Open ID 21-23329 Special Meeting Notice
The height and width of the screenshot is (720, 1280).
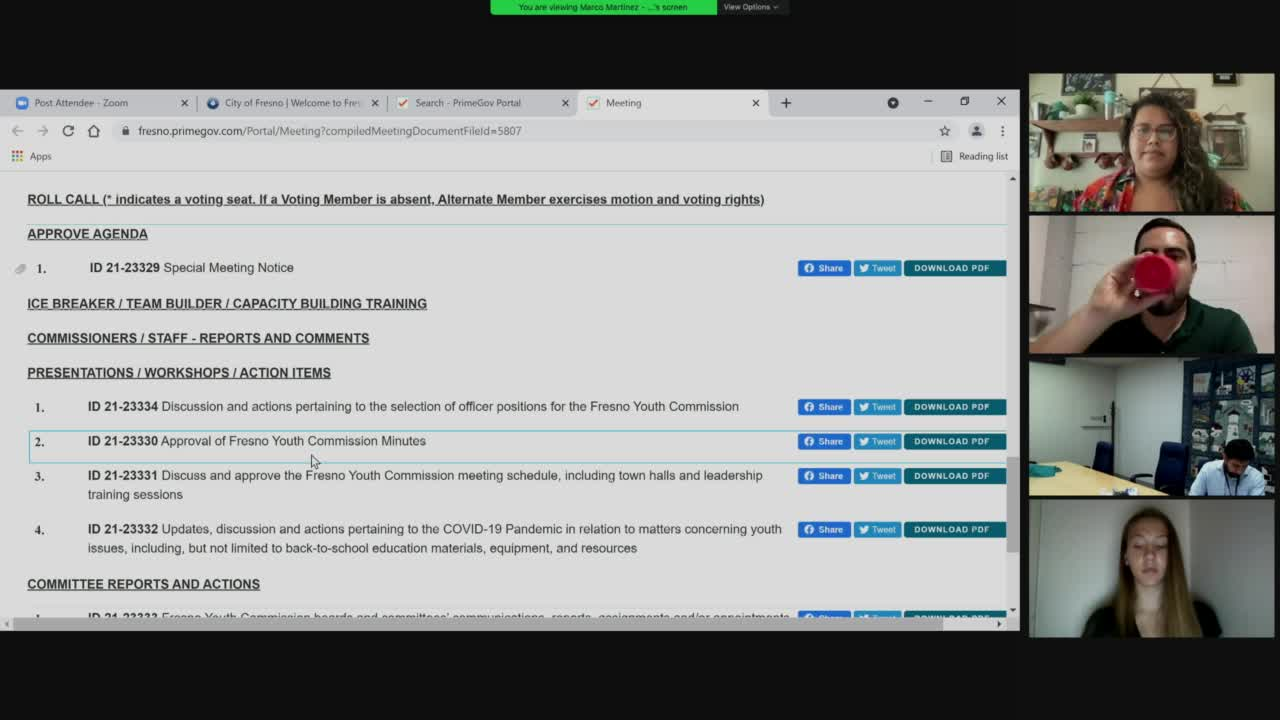click(191, 268)
